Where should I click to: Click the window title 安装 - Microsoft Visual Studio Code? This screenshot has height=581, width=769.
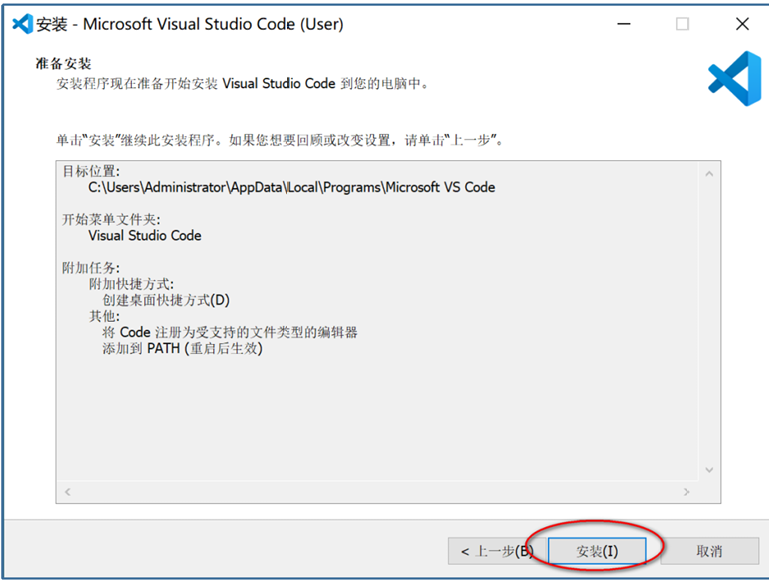[x=189, y=24]
